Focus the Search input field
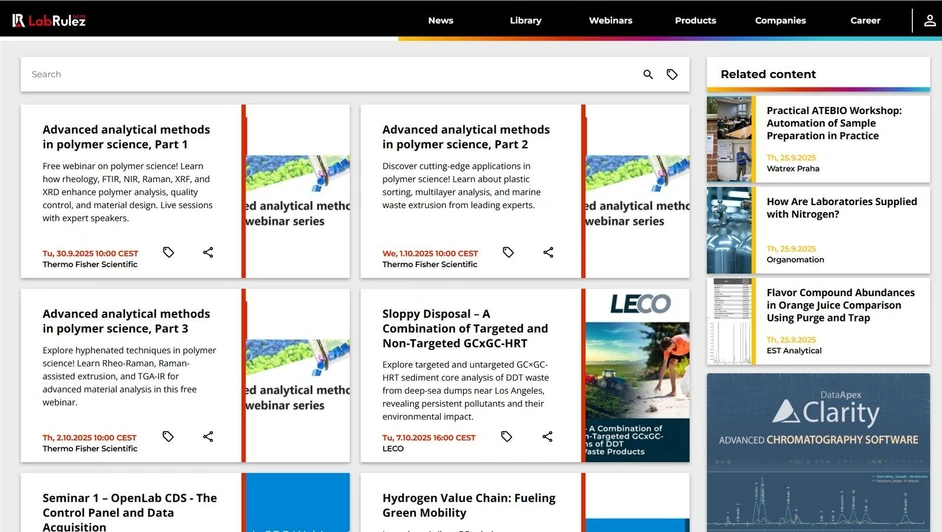Screen dimensions: 942x532 click(x=330, y=74)
